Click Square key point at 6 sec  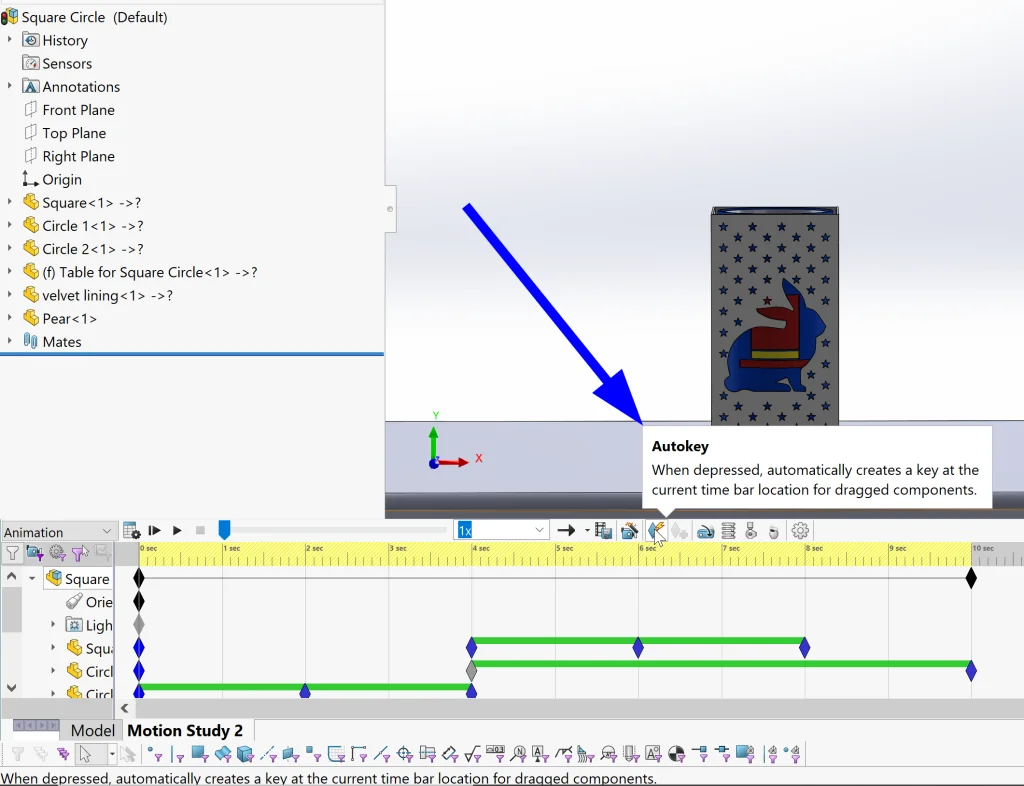pos(638,648)
